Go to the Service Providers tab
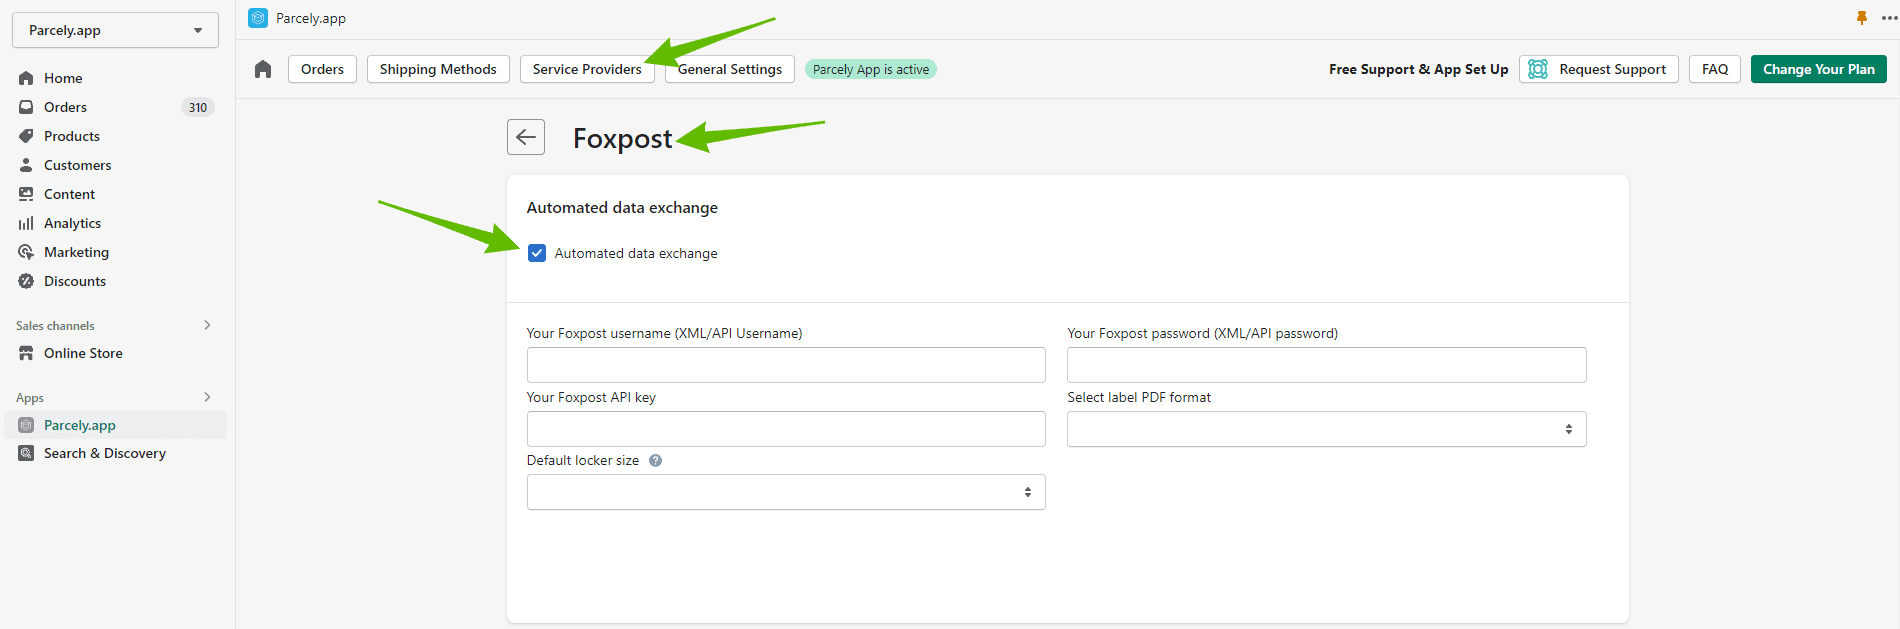1900x629 pixels. (586, 69)
